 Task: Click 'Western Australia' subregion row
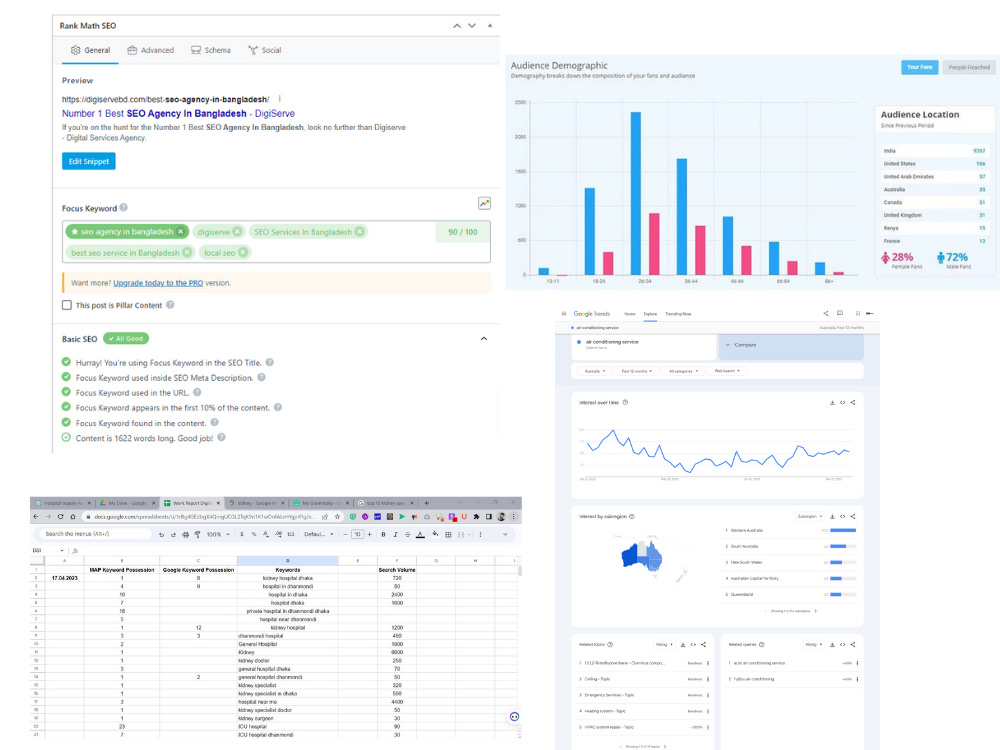(790, 531)
